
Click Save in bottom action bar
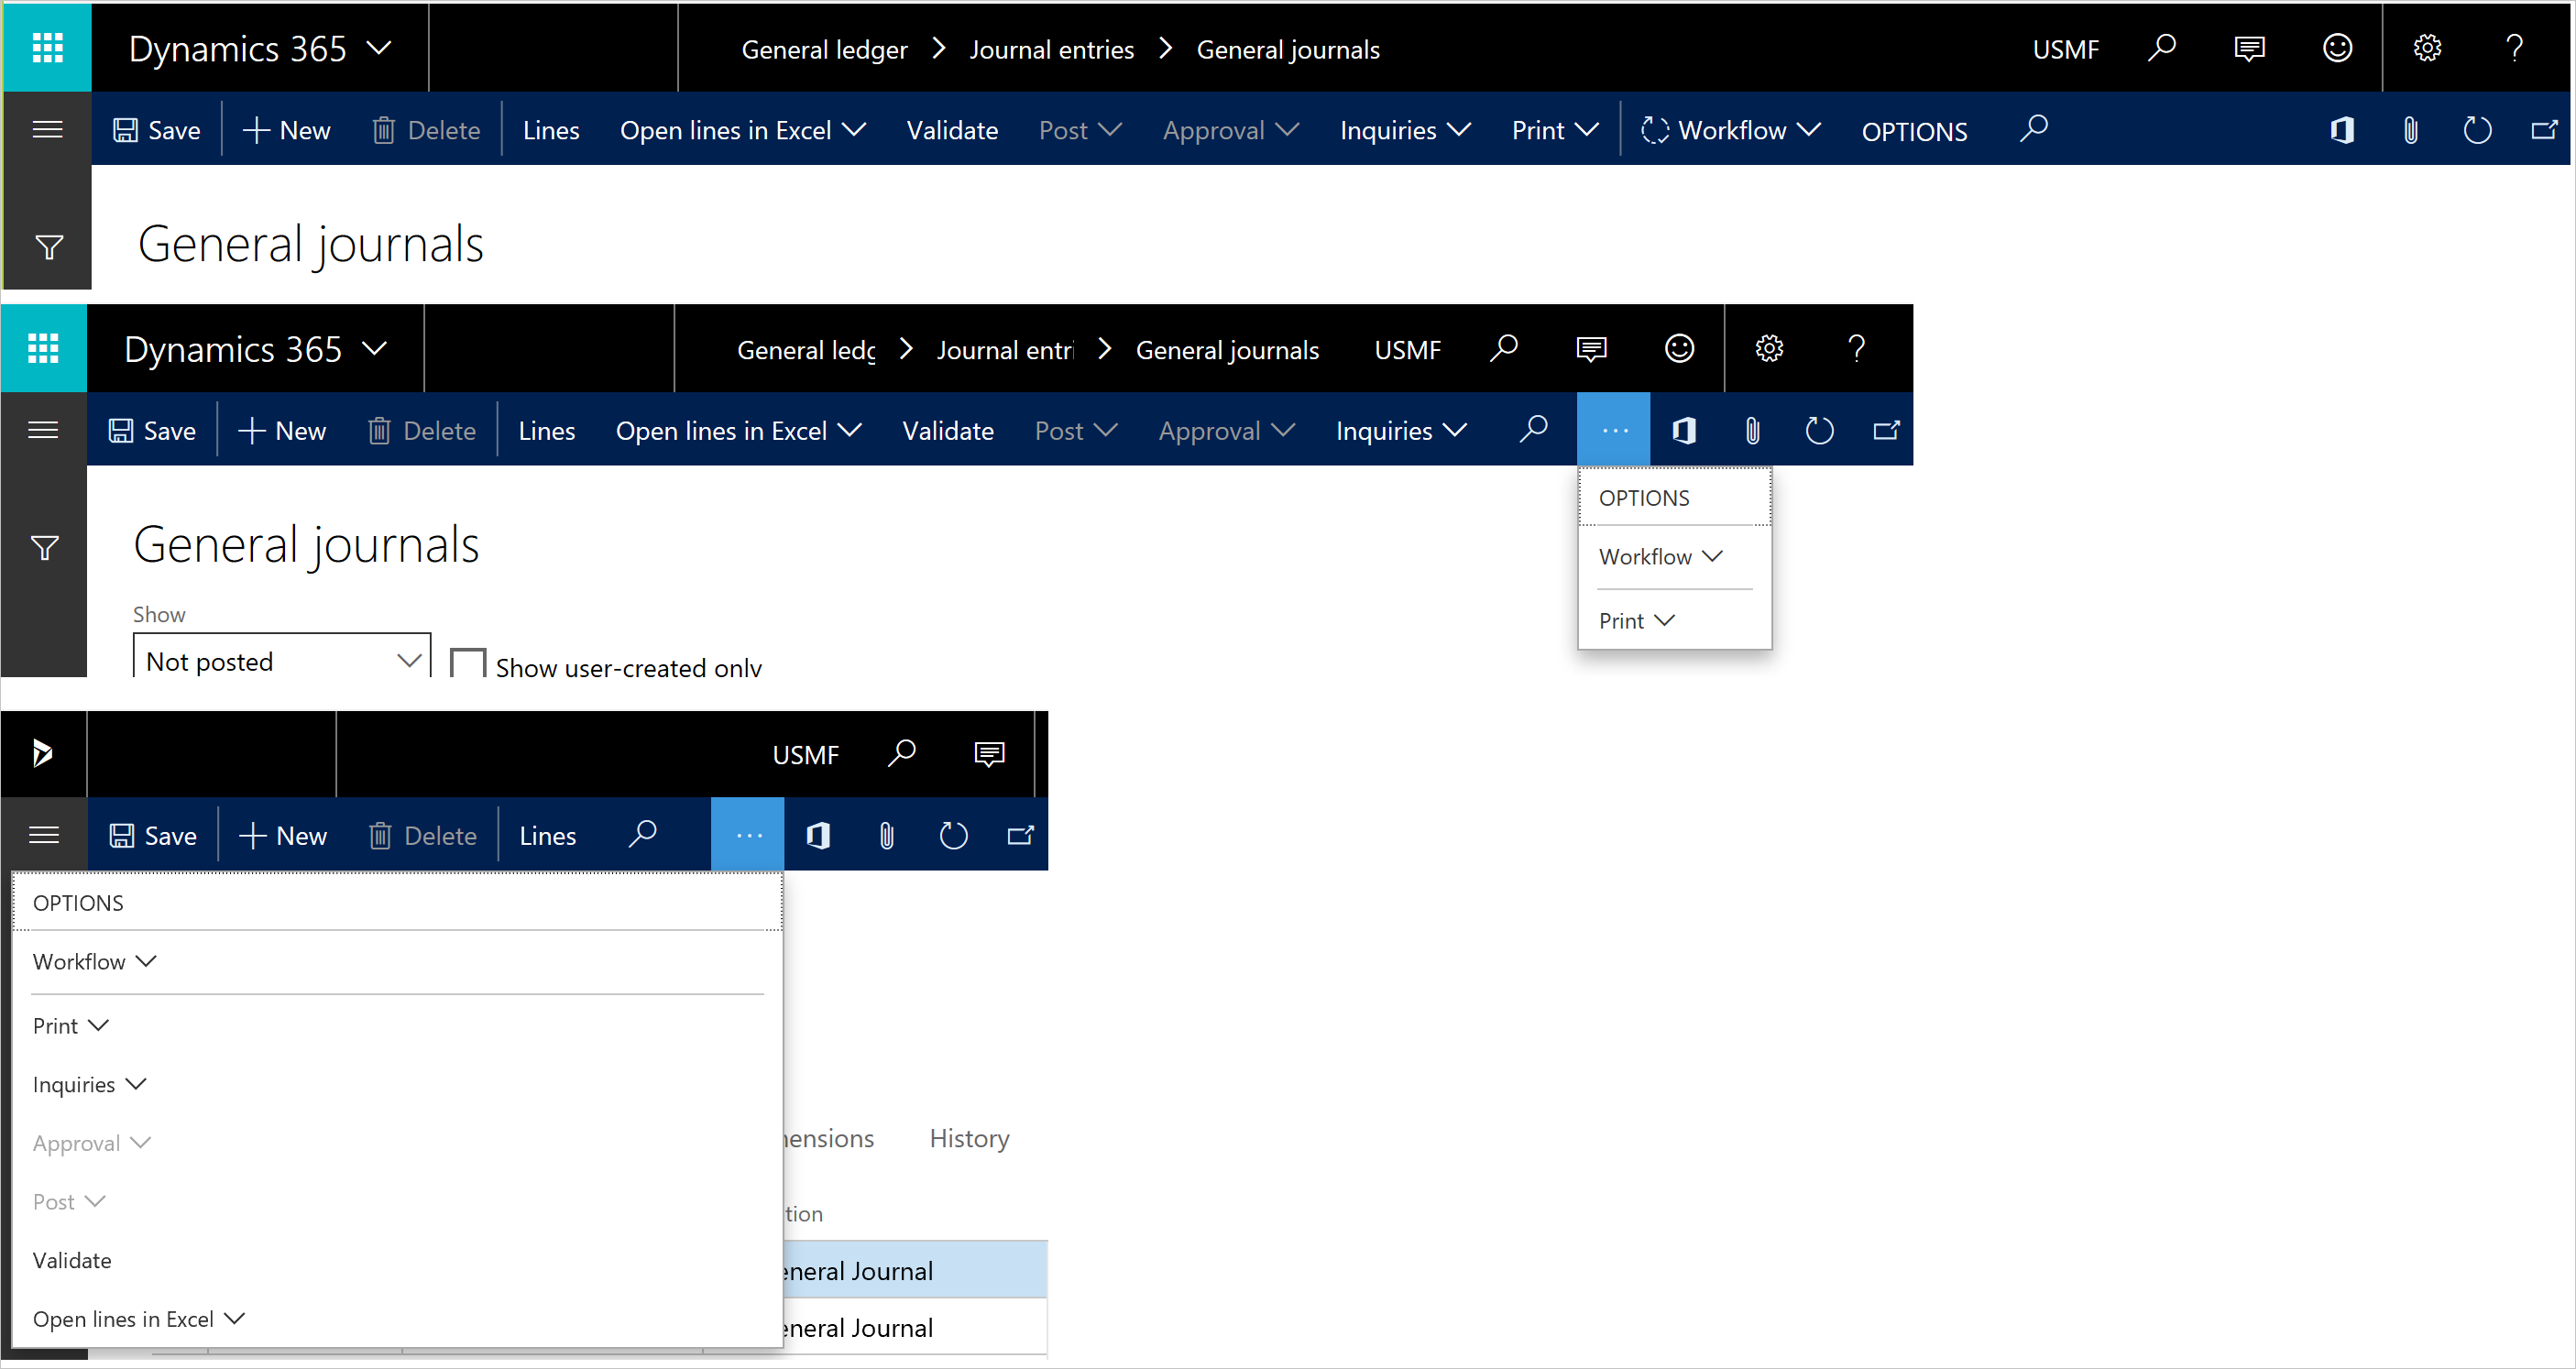click(x=153, y=835)
